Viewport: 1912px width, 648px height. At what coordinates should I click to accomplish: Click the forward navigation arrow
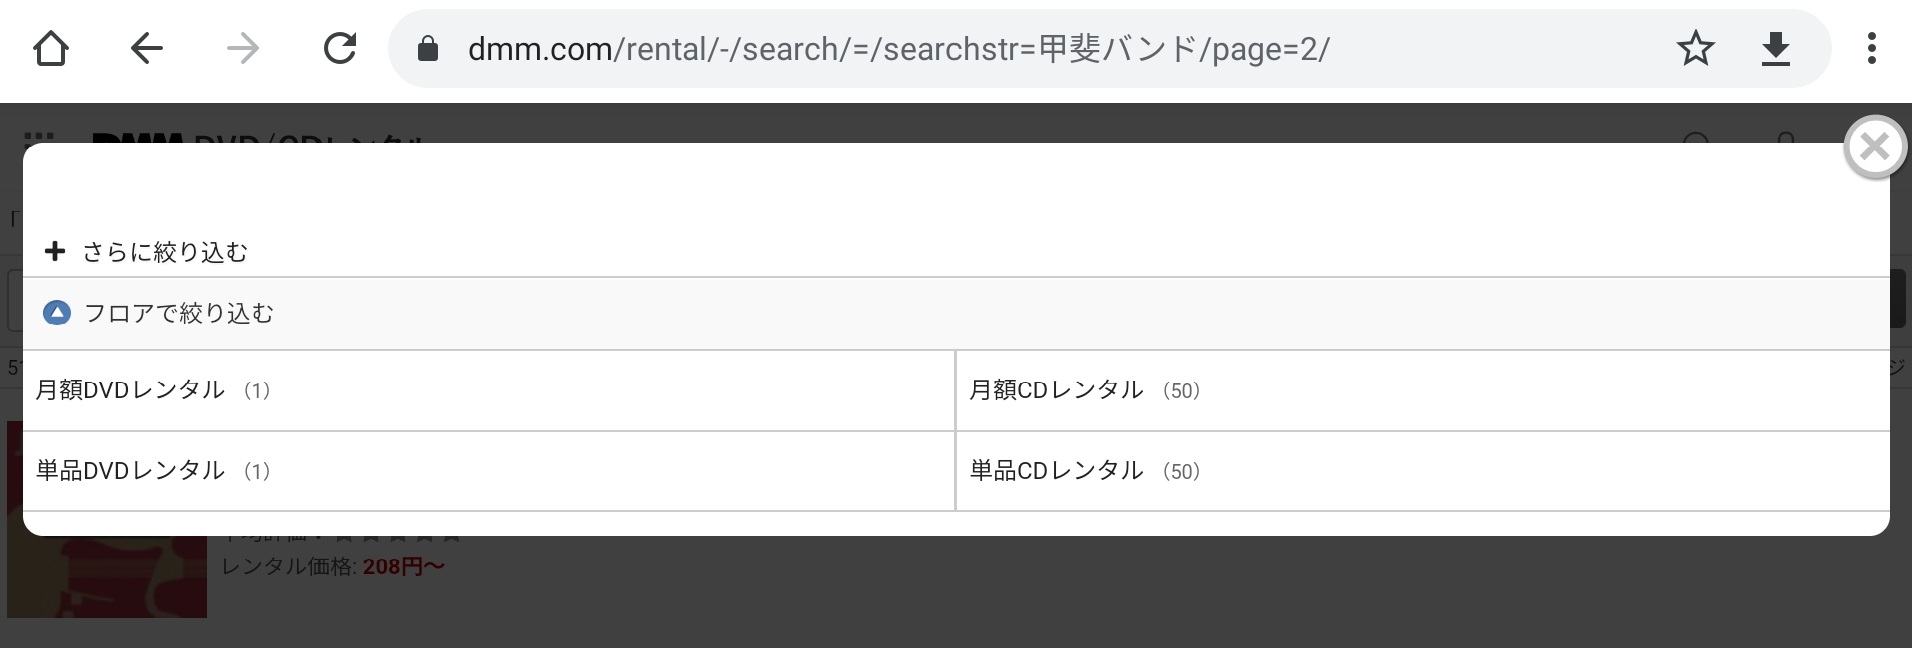tap(243, 48)
